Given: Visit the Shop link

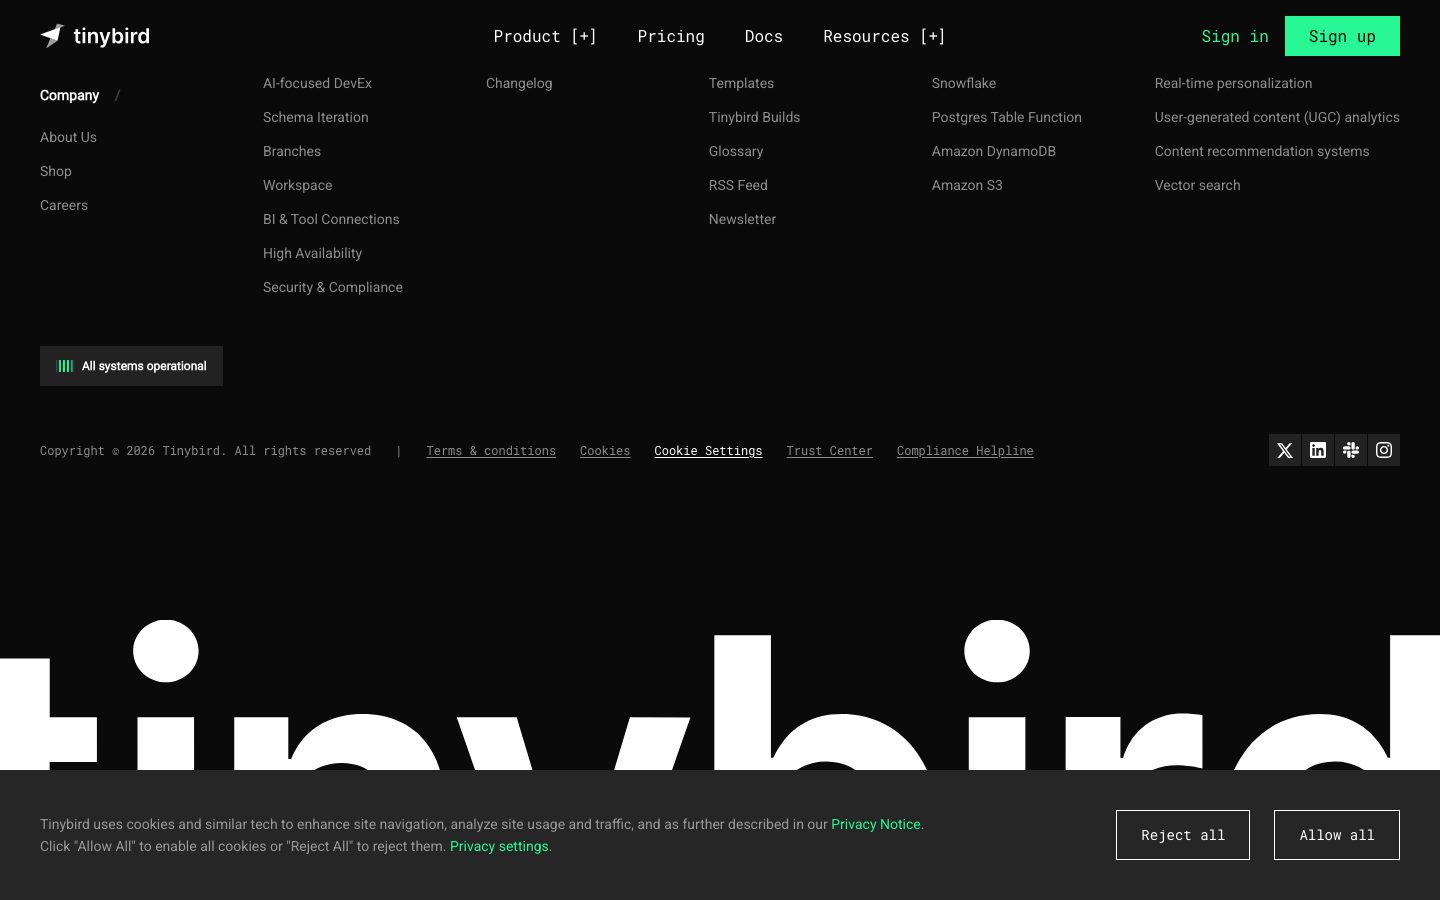Looking at the screenshot, I should (x=56, y=171).
